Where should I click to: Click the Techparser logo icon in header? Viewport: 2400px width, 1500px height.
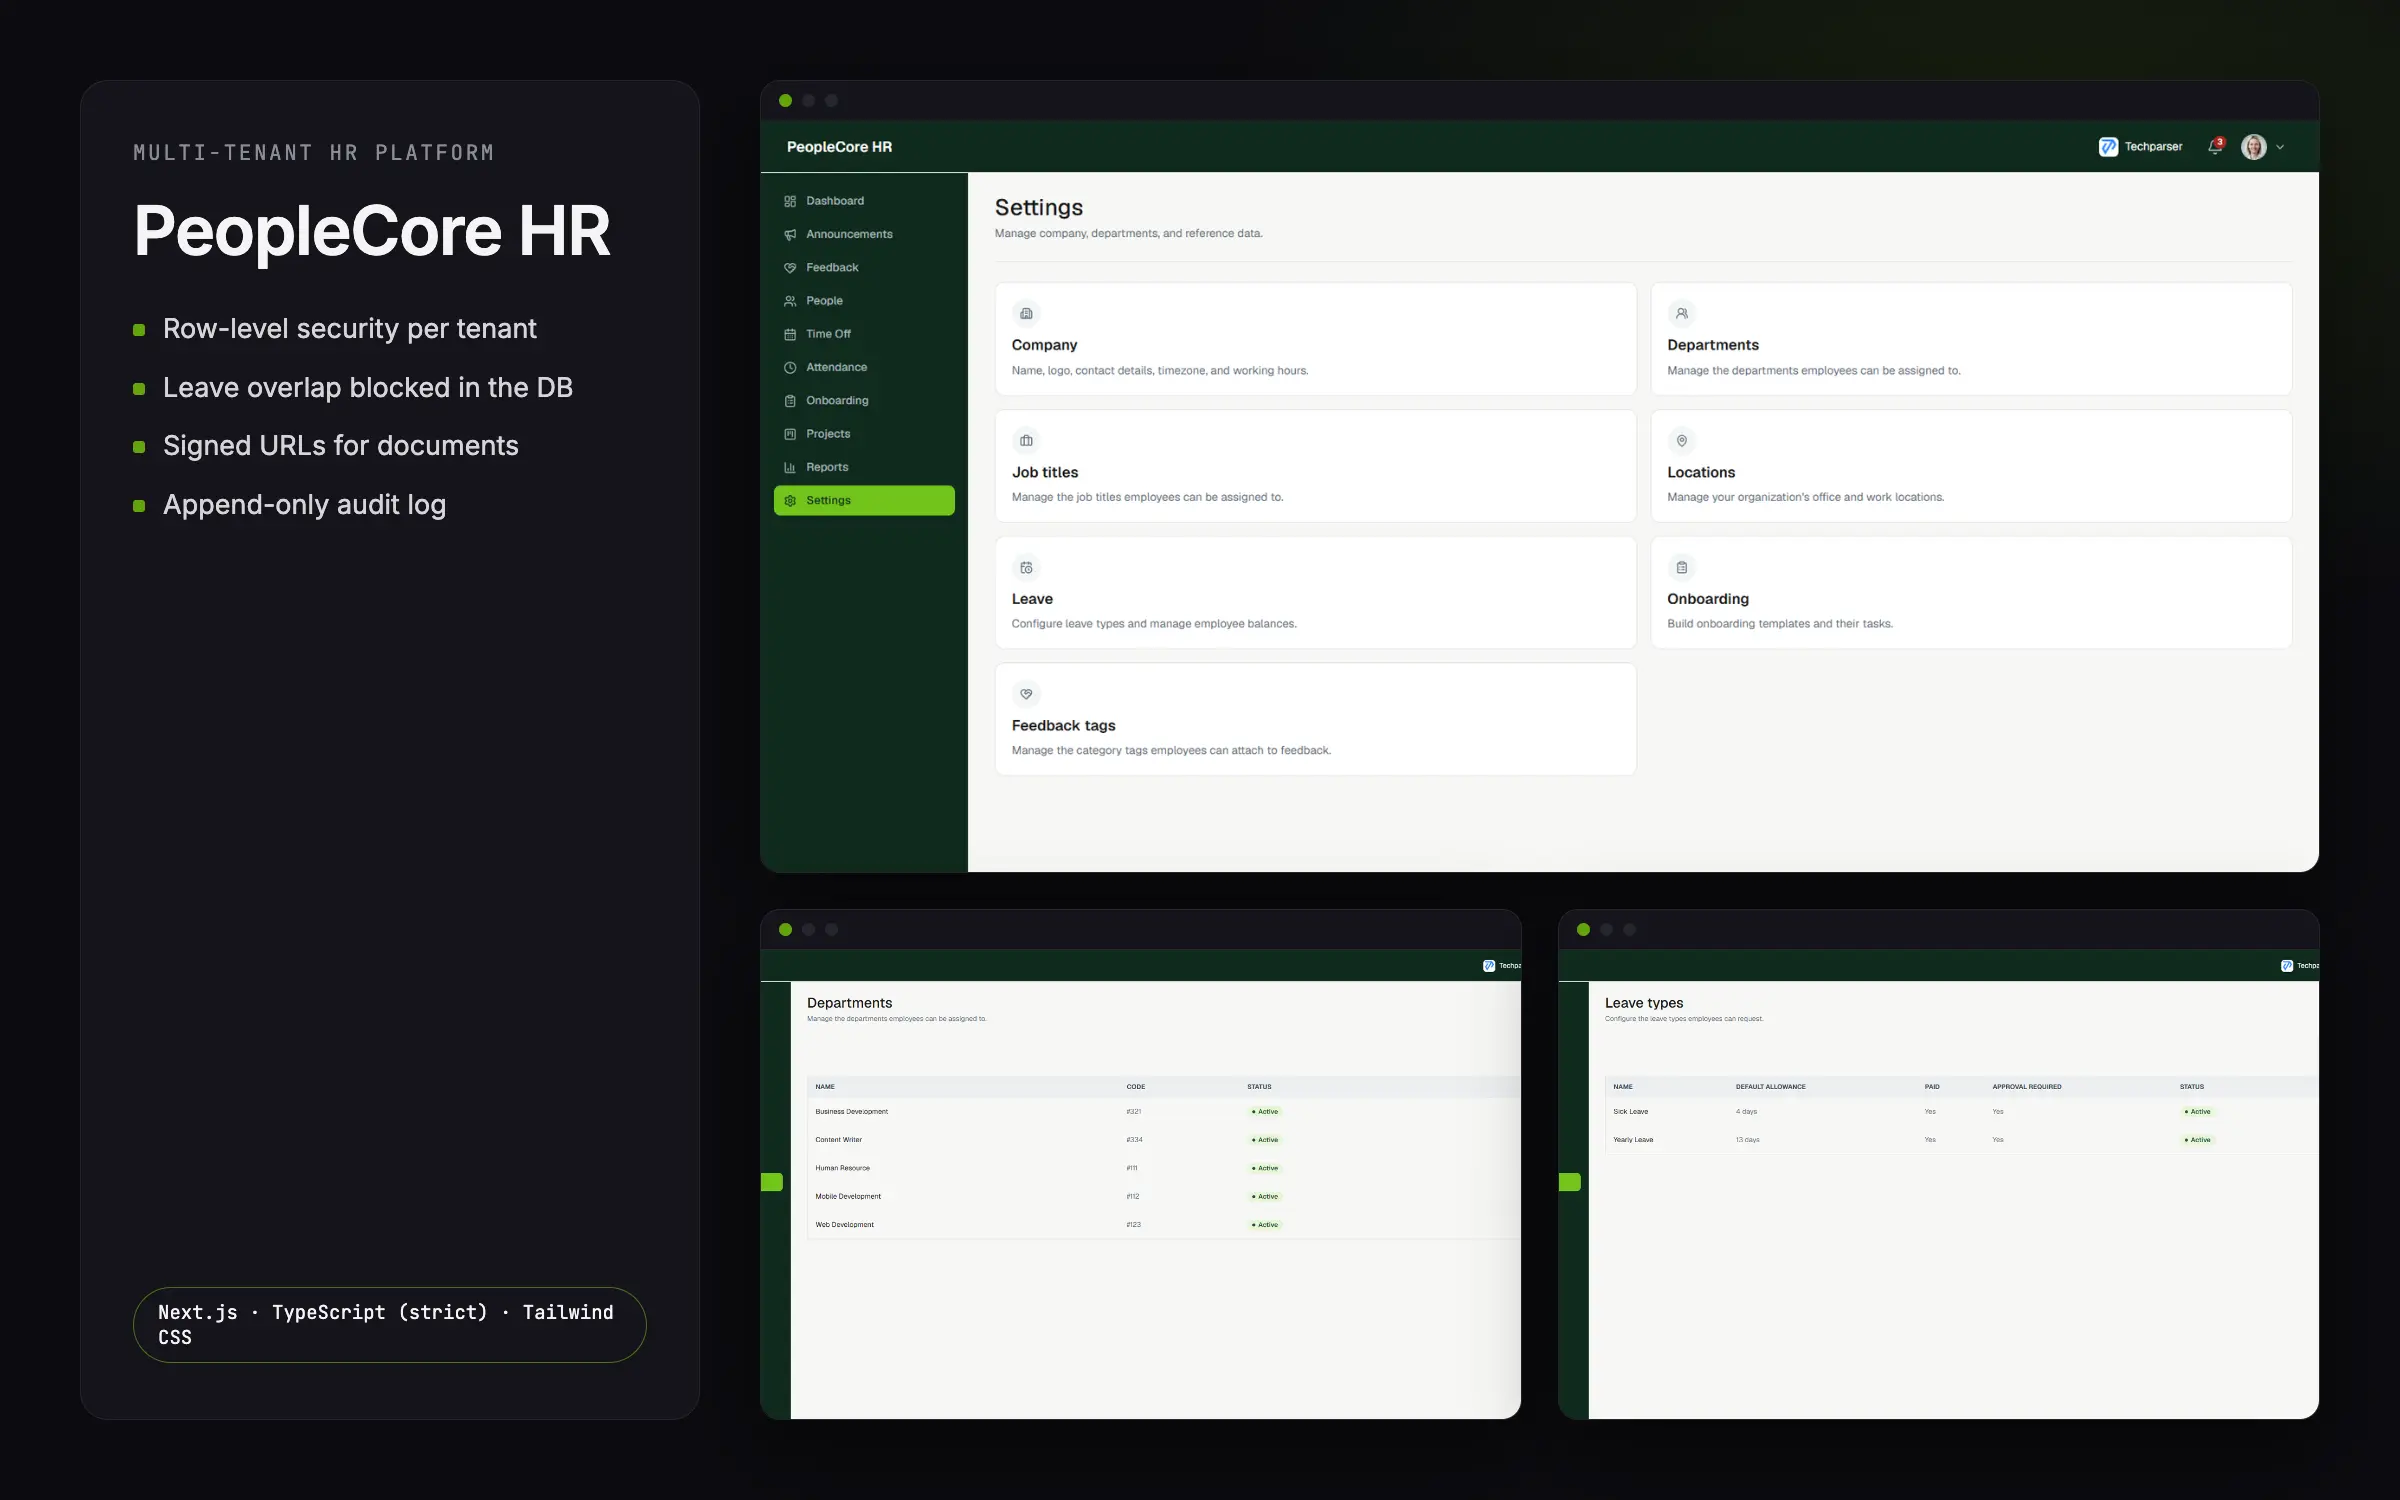[2108, 147]
